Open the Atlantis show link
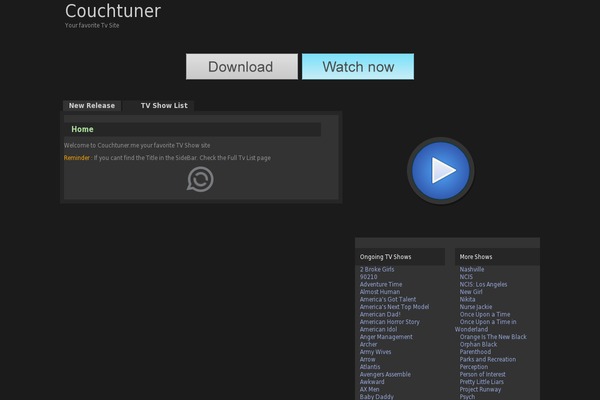 (x=370, y=367)
